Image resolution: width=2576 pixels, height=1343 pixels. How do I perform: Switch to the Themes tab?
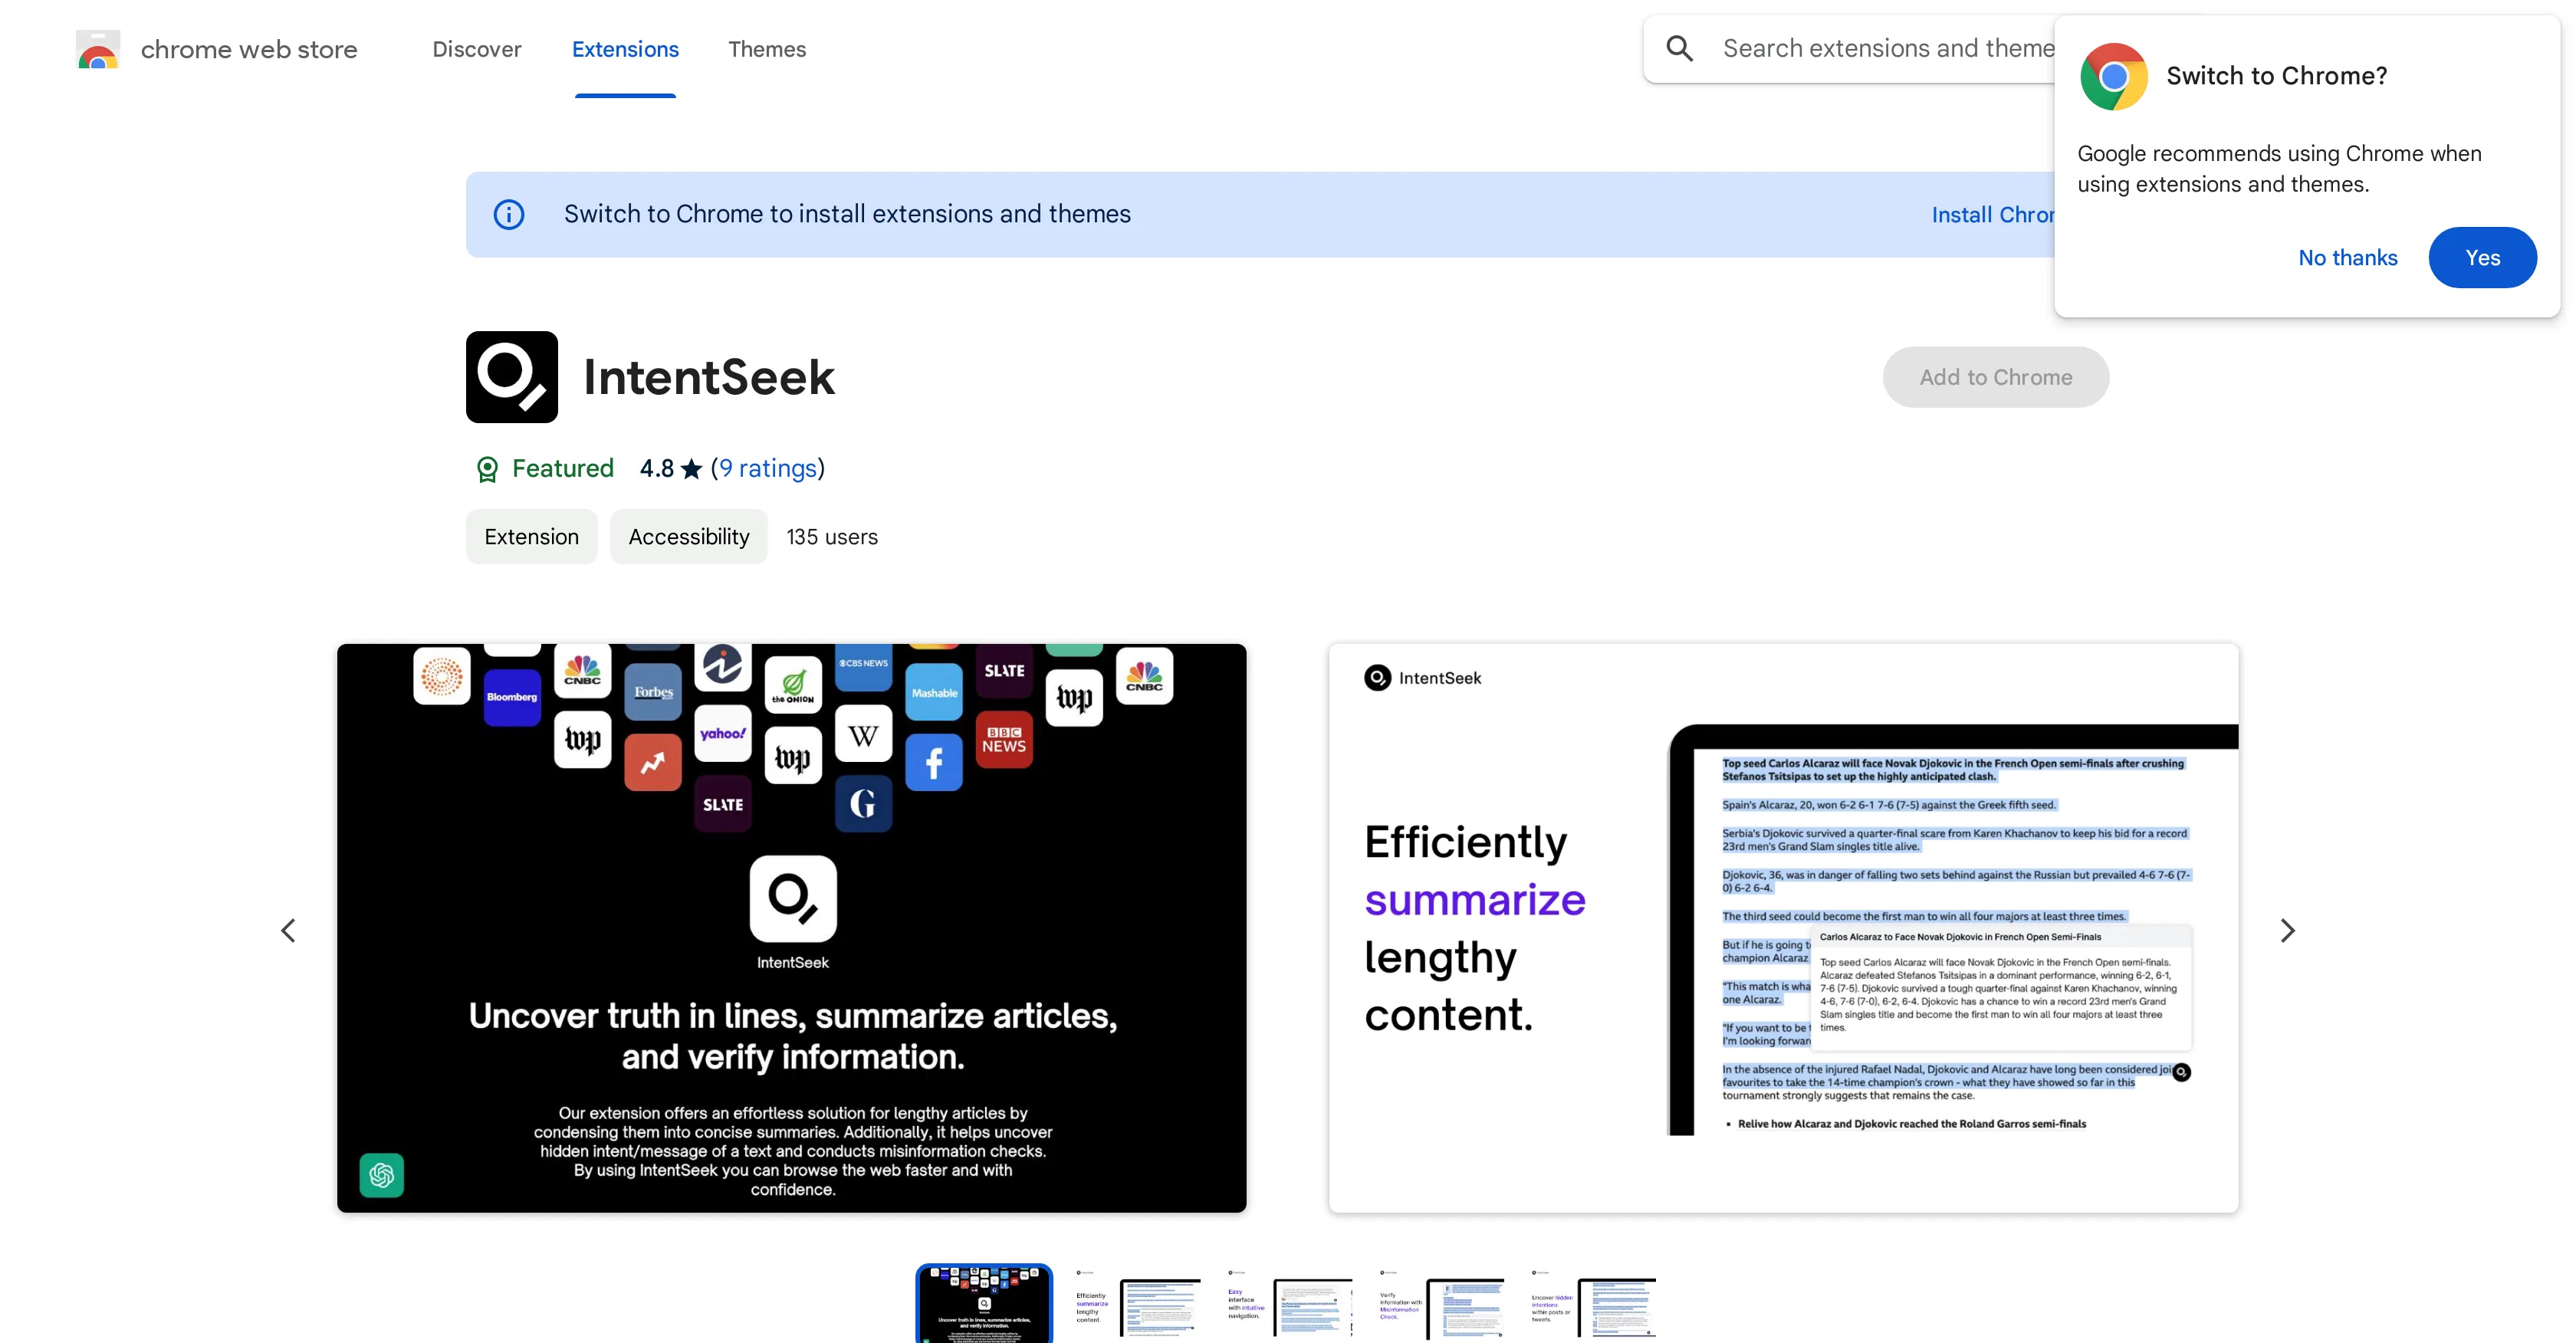[767, 49]
